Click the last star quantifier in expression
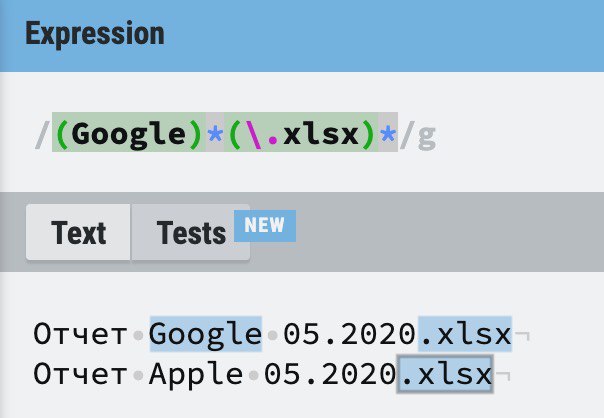 pos(388,132)
